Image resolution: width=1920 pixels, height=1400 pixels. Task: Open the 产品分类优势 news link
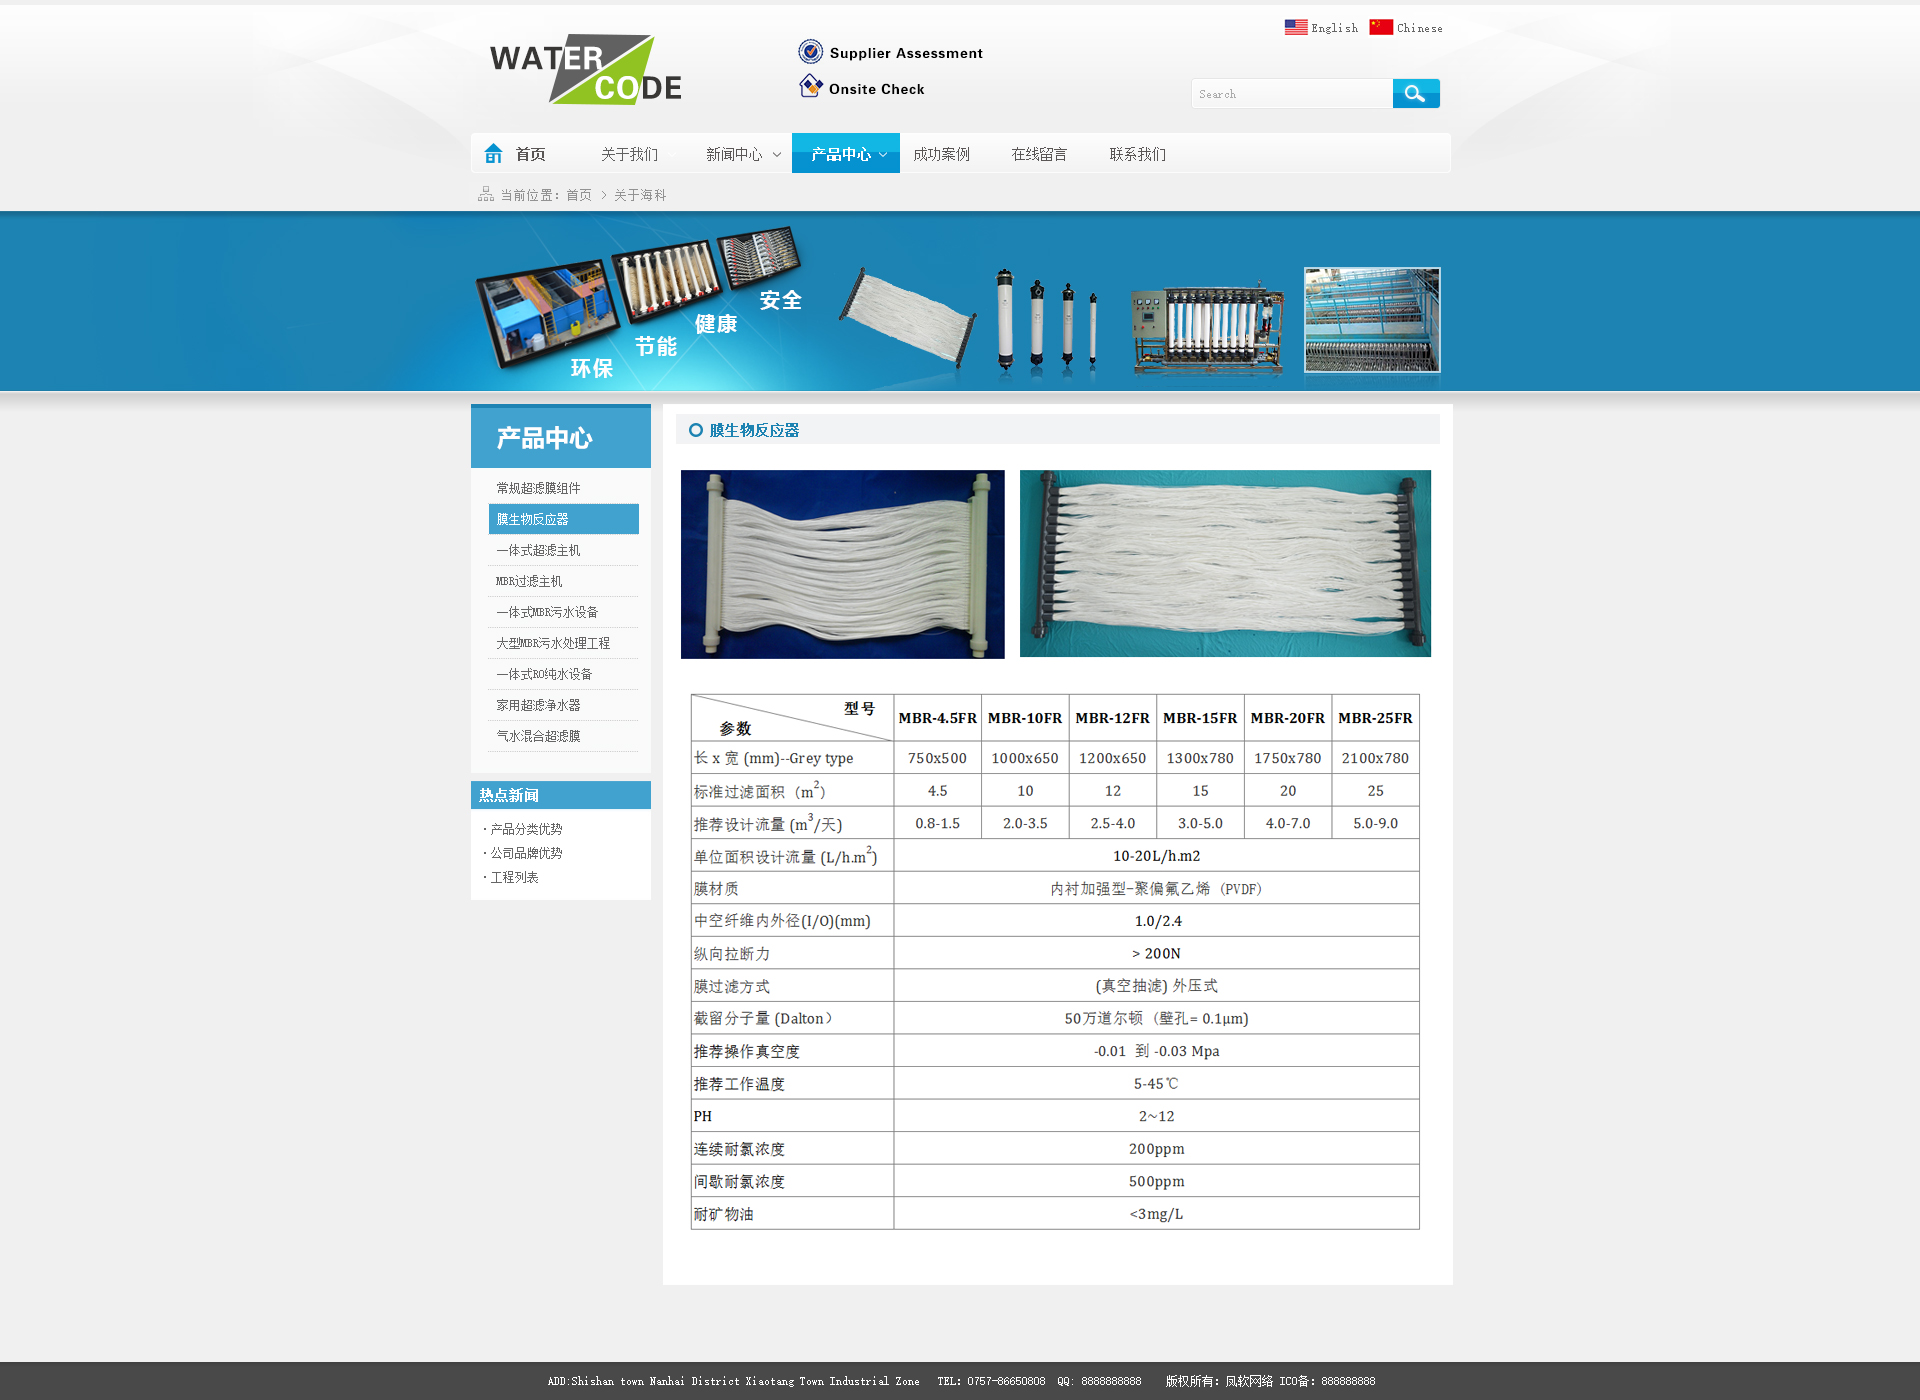(x=526, y=829)
